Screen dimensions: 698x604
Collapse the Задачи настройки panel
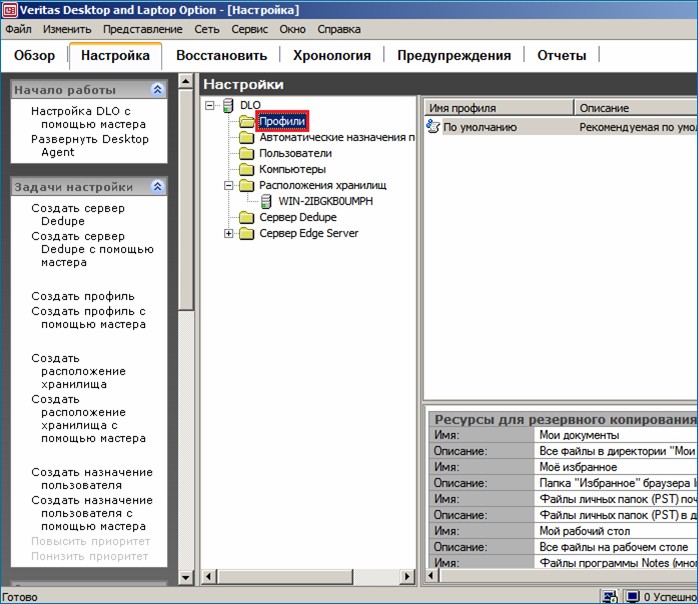point(157,187)
